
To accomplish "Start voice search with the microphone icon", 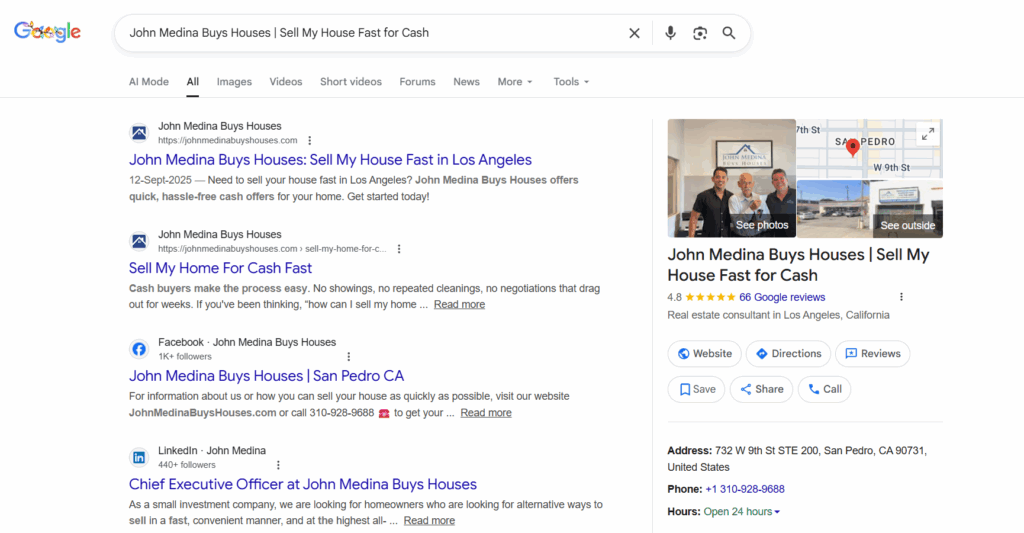I will [670, 33].
